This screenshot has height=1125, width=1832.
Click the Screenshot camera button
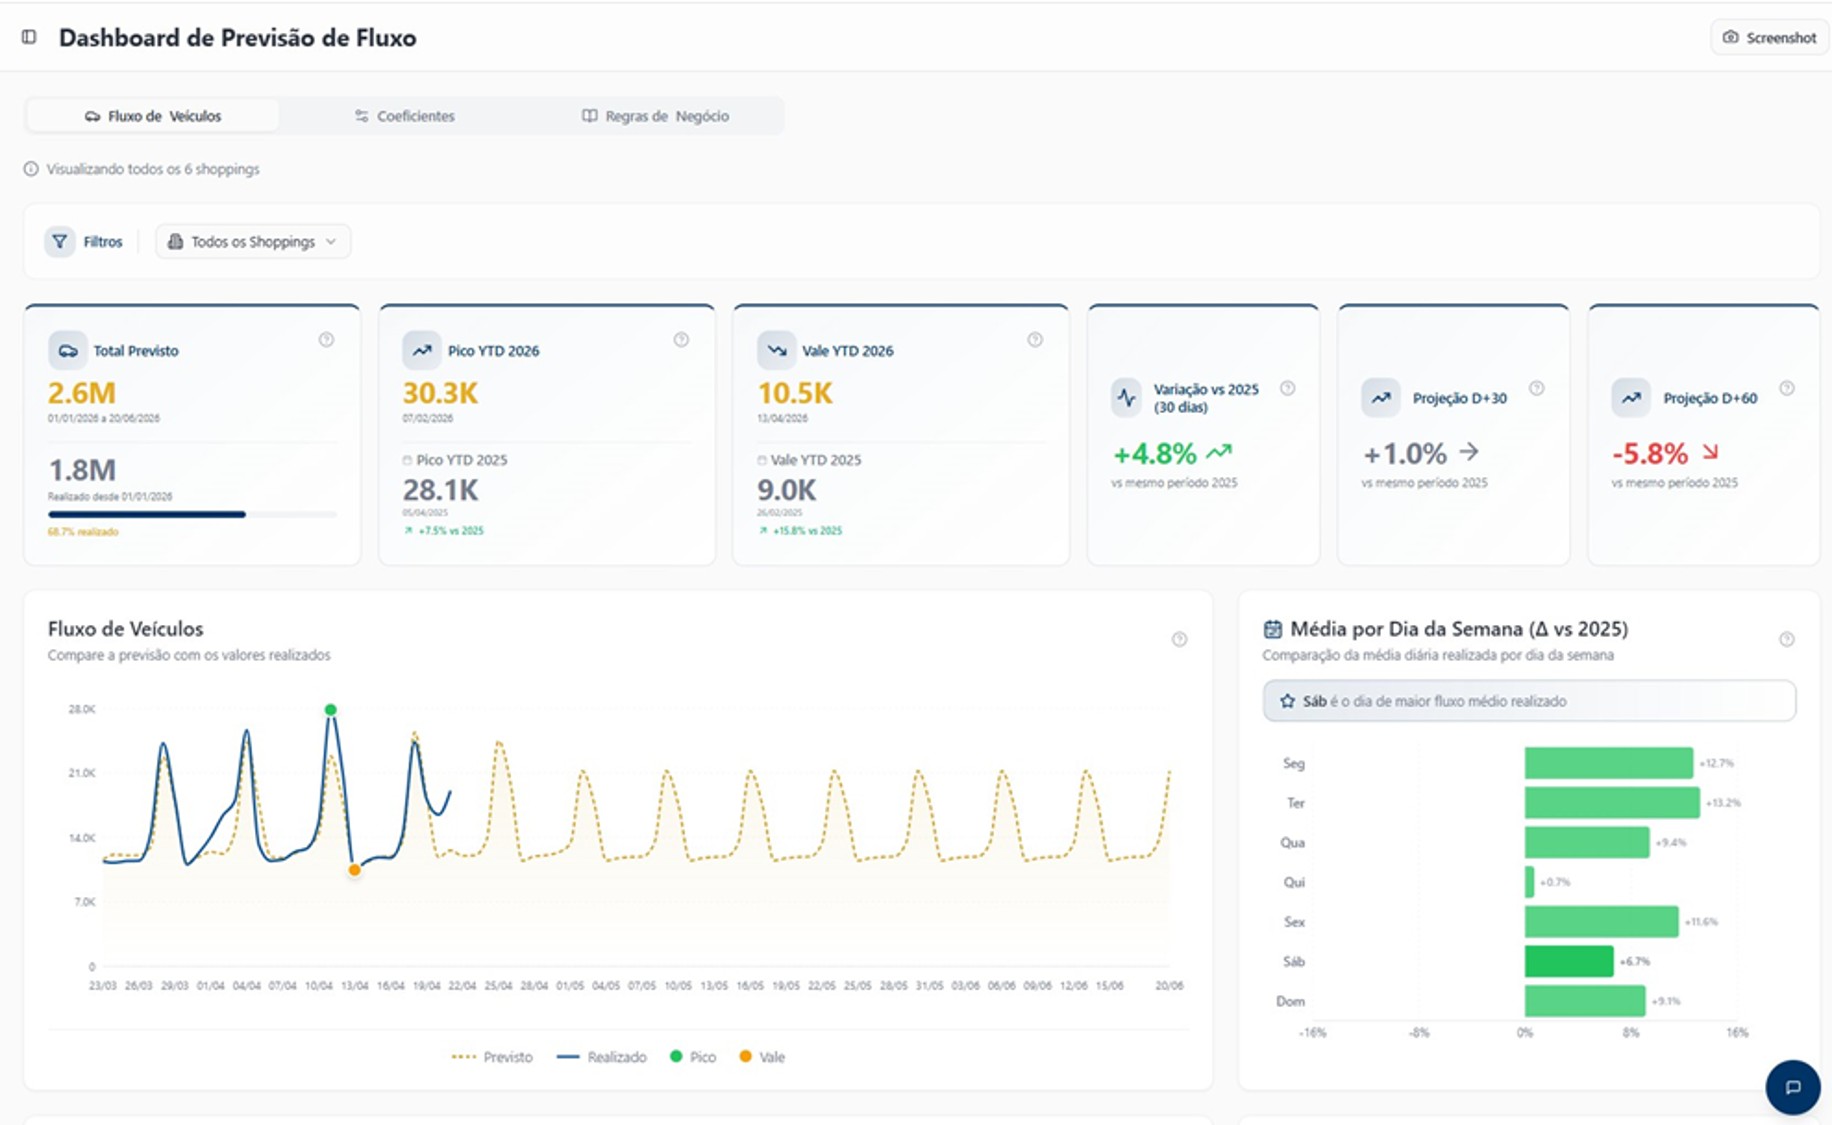point(1769,37)
